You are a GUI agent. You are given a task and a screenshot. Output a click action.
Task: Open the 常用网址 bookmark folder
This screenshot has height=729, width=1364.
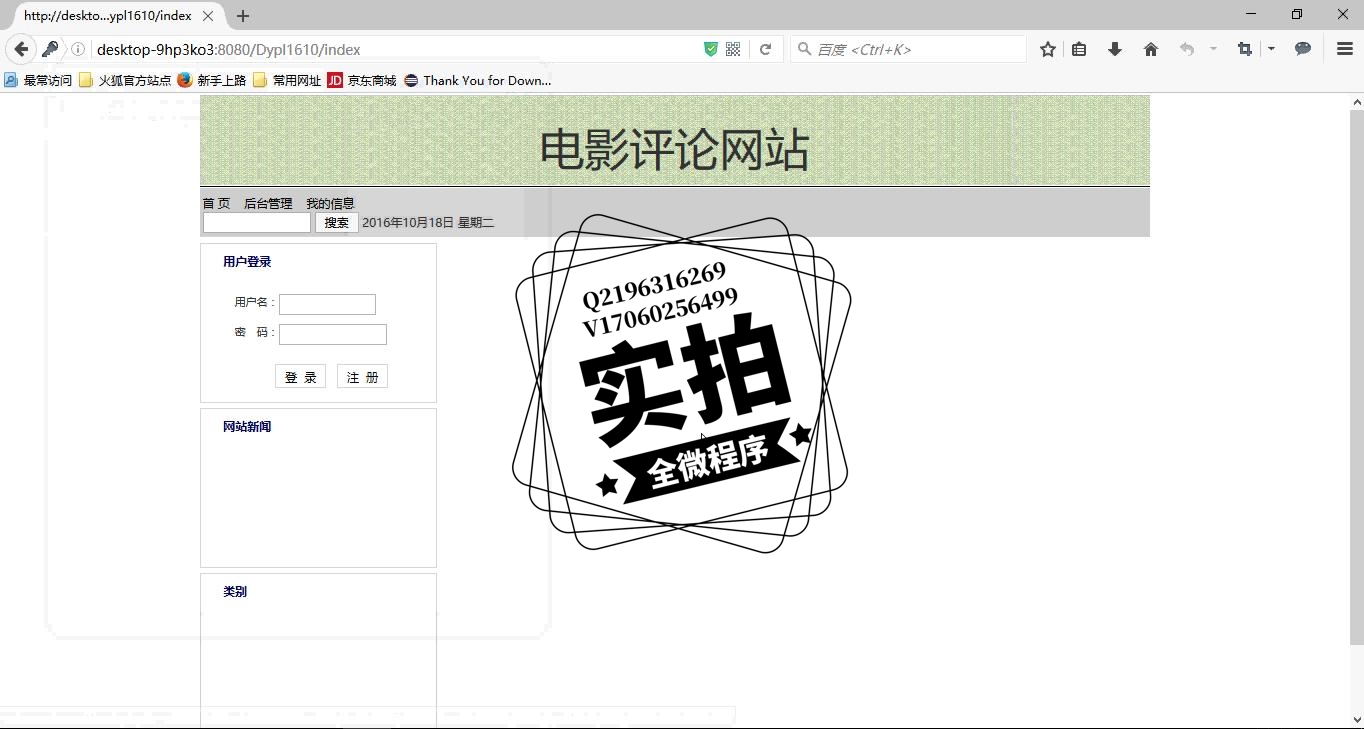coord(287,80)
